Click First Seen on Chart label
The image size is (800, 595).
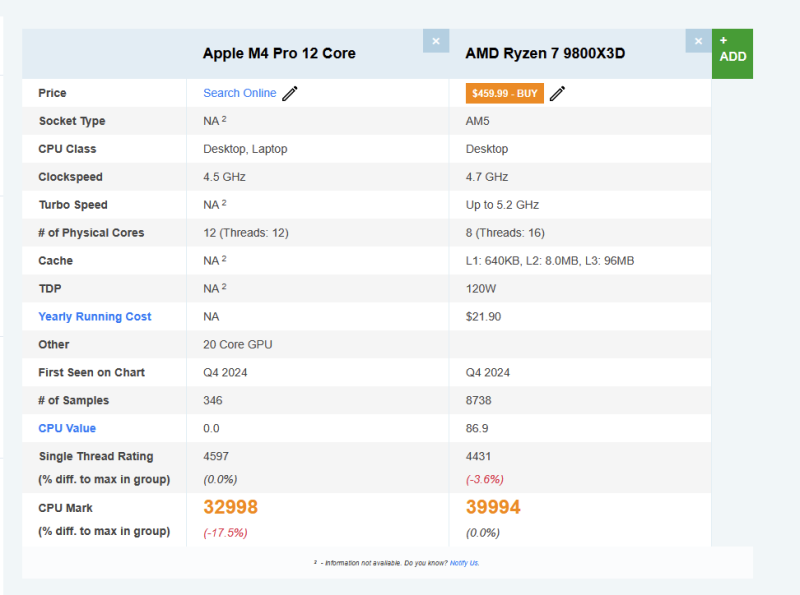pyautogui.click(x=92, y=373)
